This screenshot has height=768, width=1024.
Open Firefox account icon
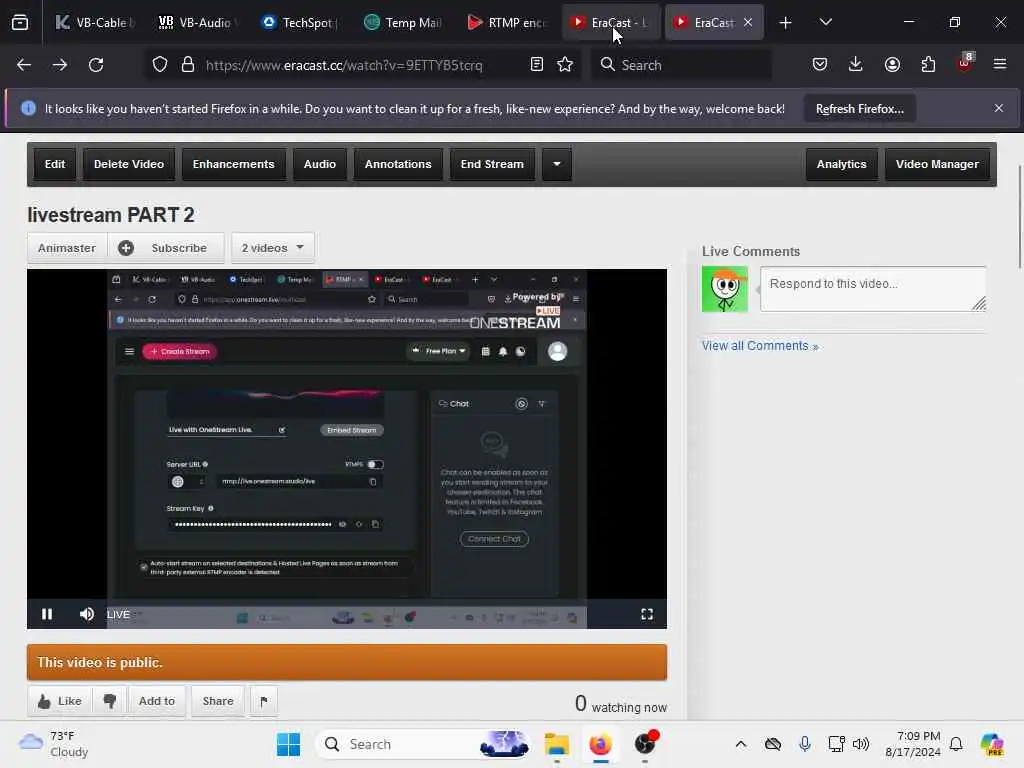[x=892, y=65]
